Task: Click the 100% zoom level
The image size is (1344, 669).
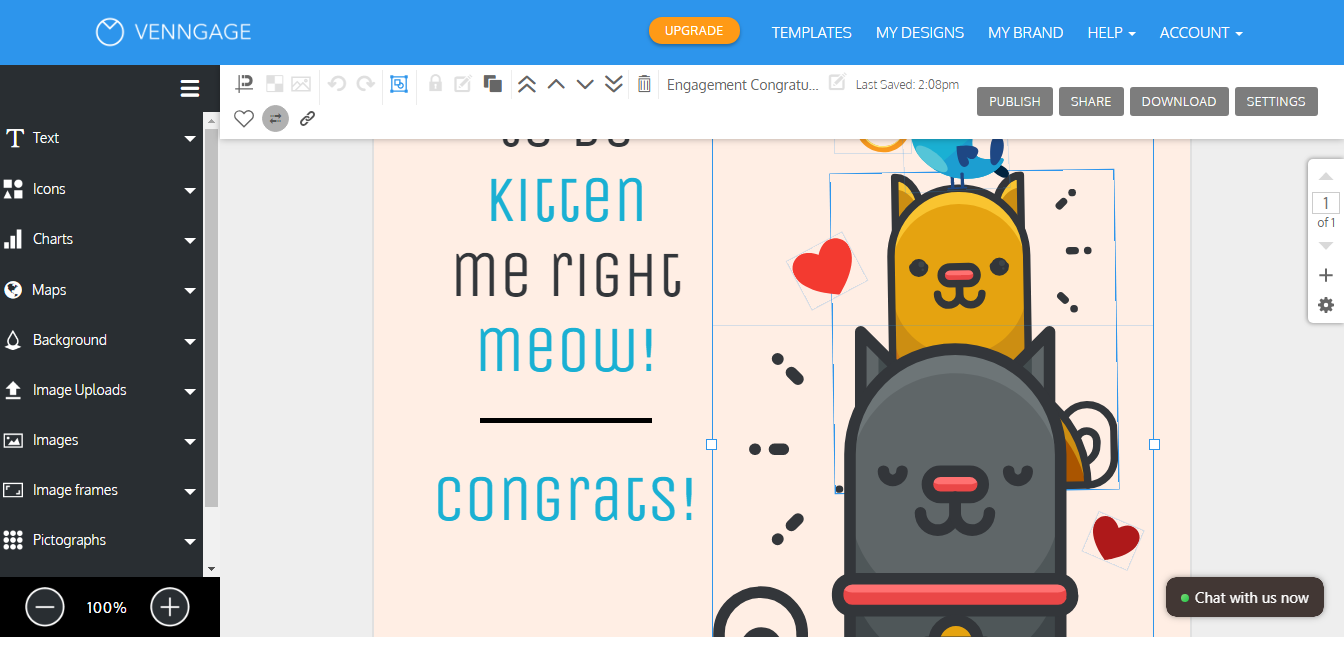Action: point(106,607)
